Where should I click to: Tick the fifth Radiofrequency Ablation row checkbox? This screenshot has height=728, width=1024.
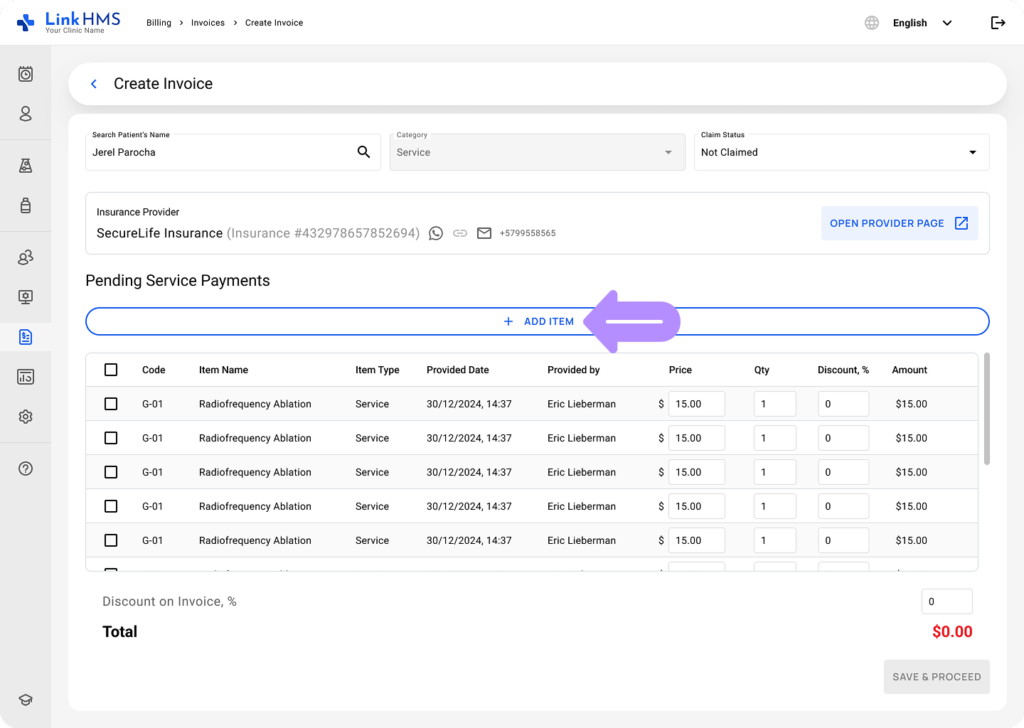tap(111, 540)
